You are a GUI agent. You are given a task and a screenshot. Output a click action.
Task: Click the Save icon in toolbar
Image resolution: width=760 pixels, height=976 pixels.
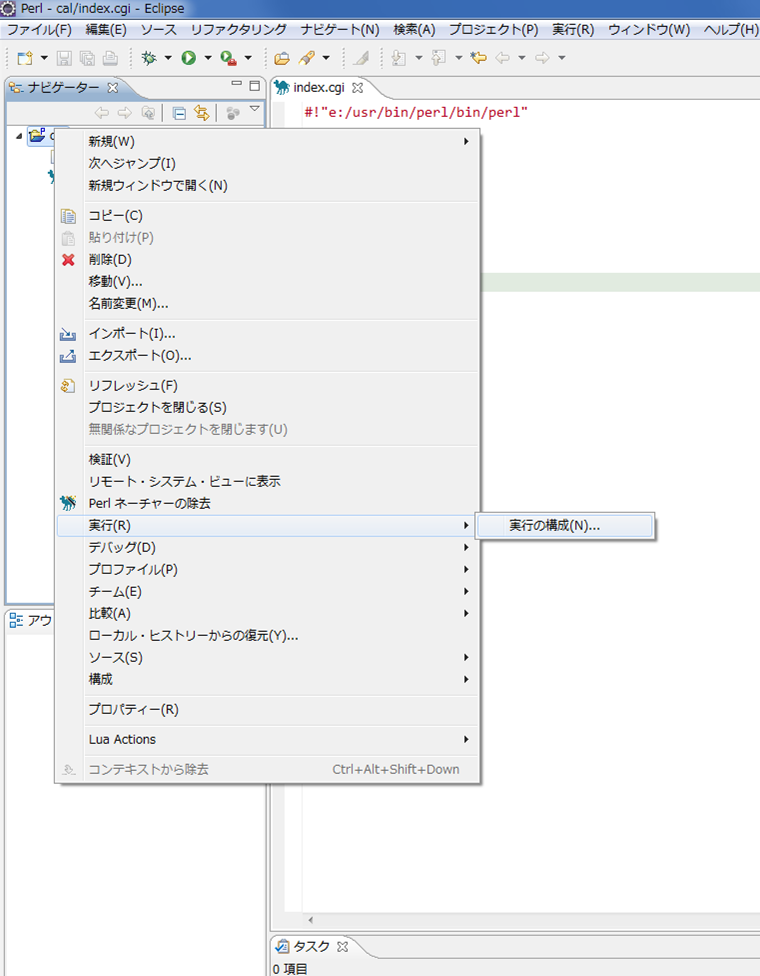[63, 59]
